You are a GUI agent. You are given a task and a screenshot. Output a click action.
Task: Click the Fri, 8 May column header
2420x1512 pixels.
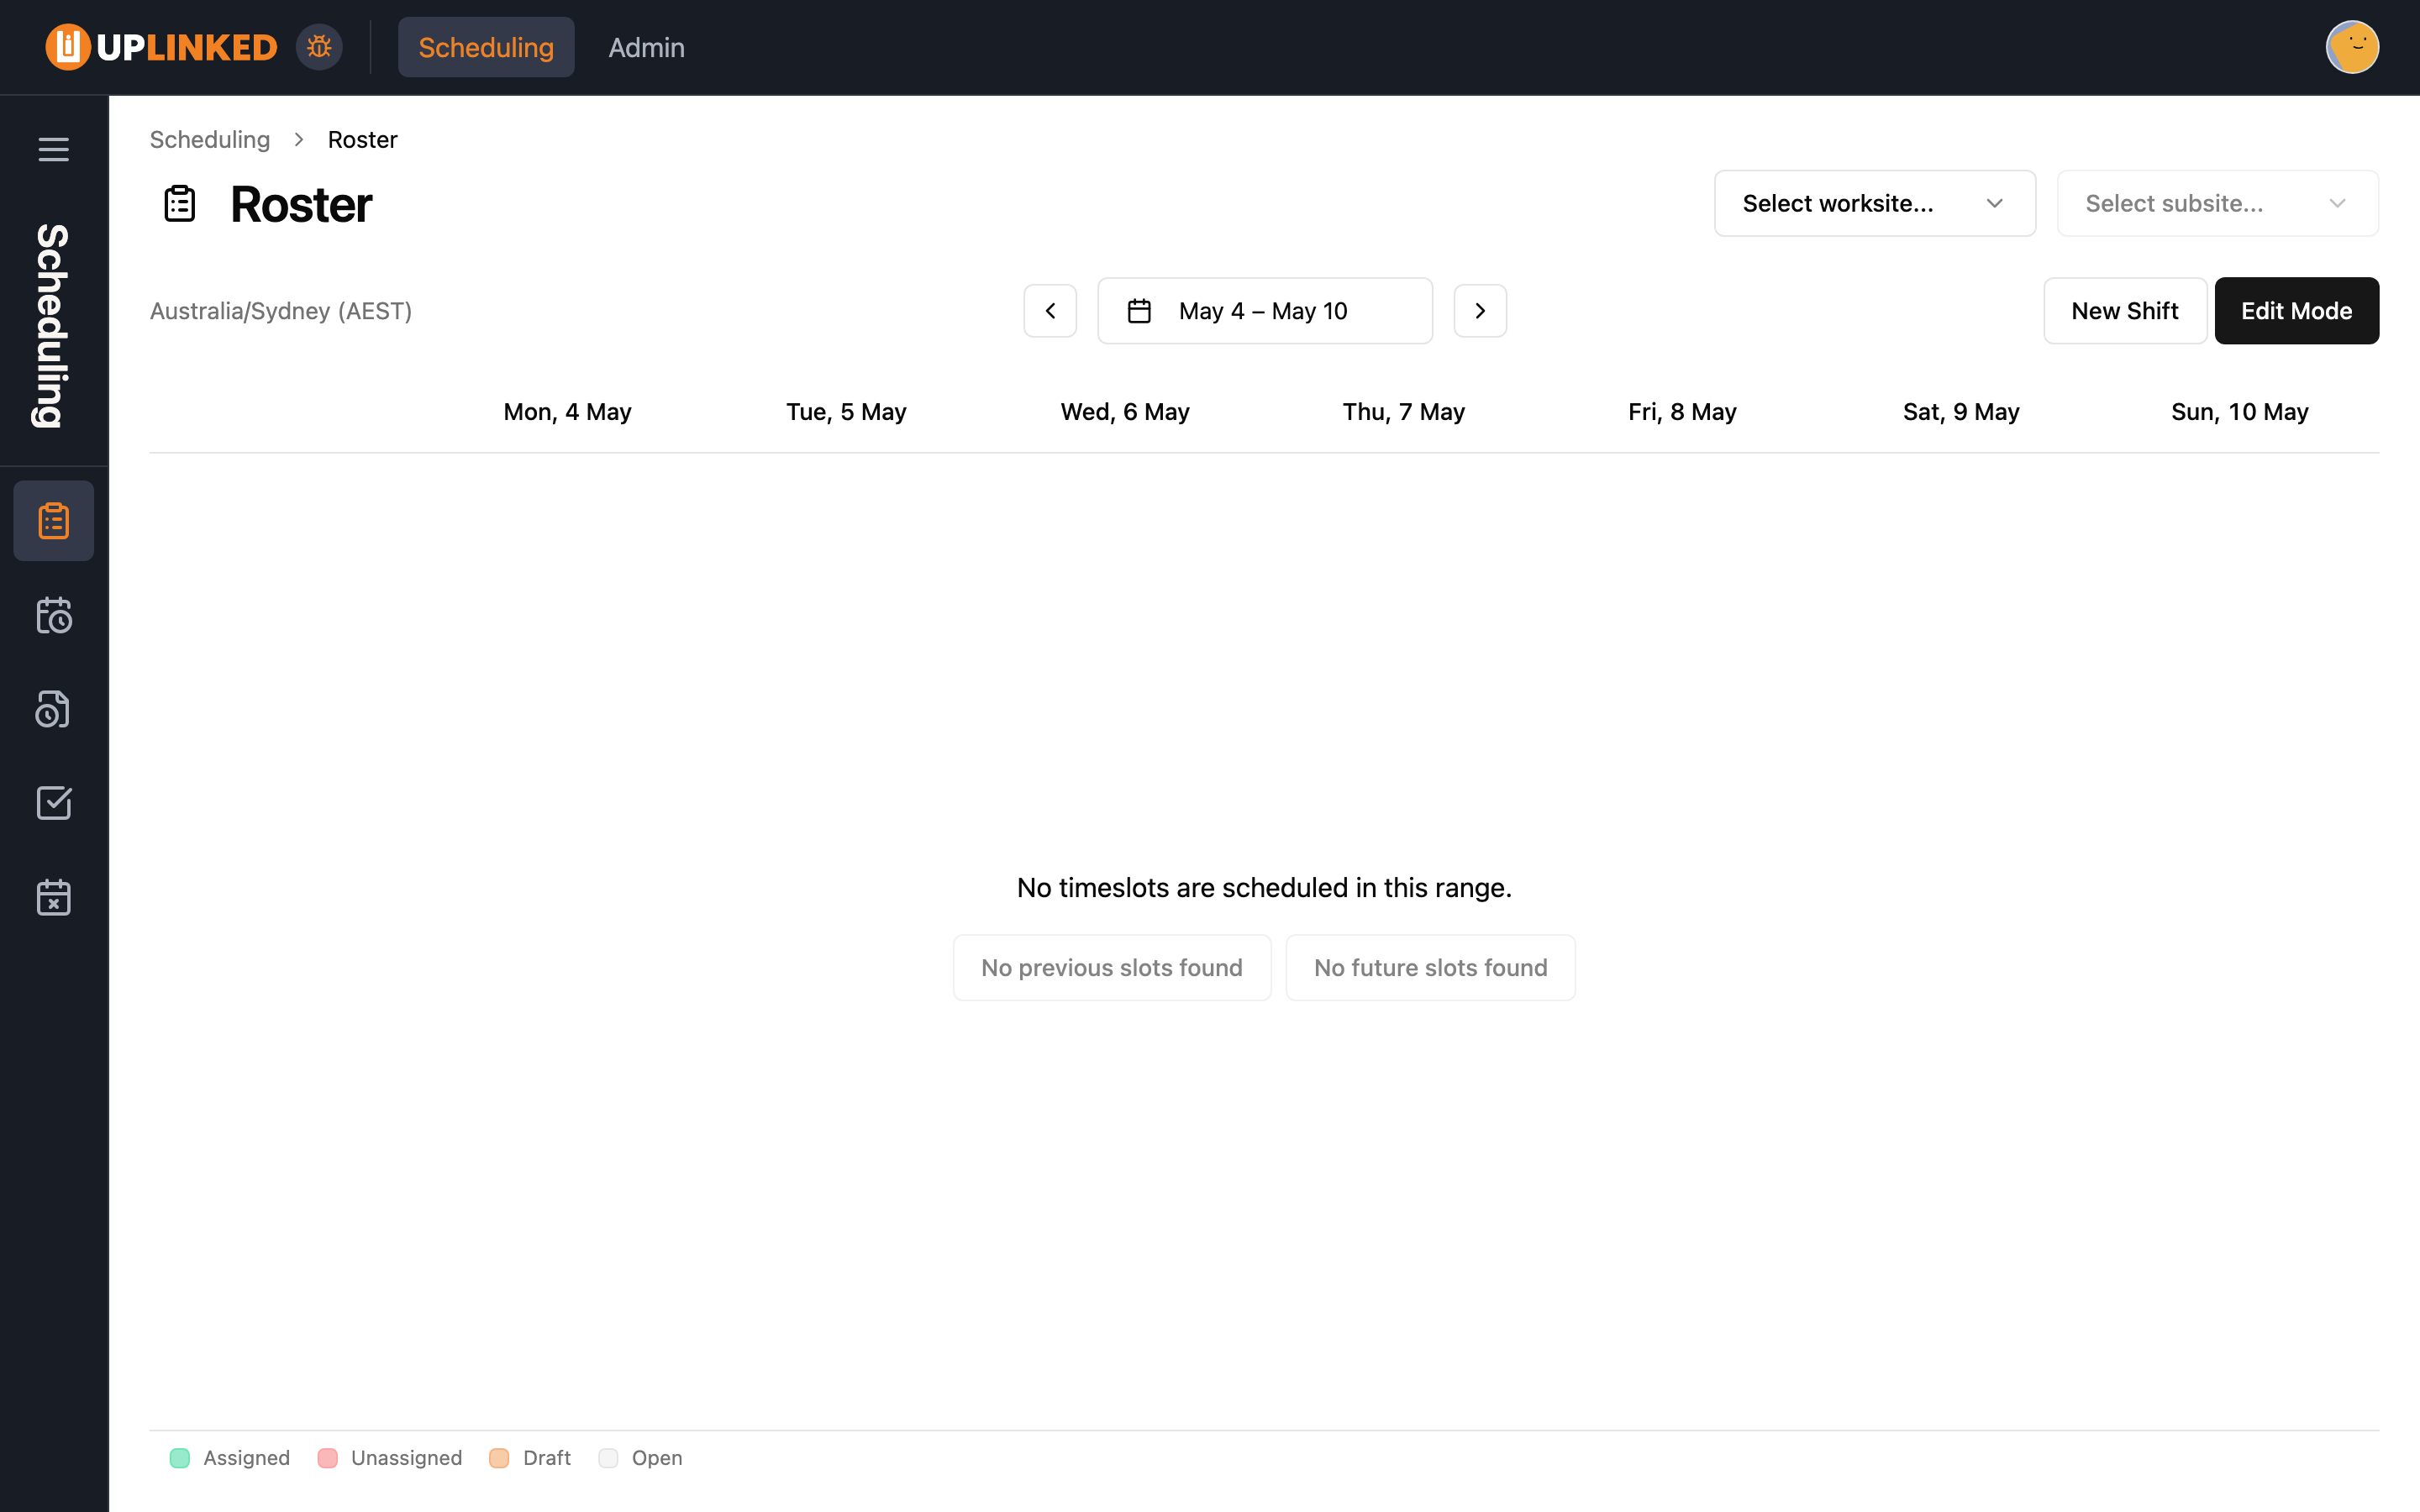click(x=1682, y=412)
